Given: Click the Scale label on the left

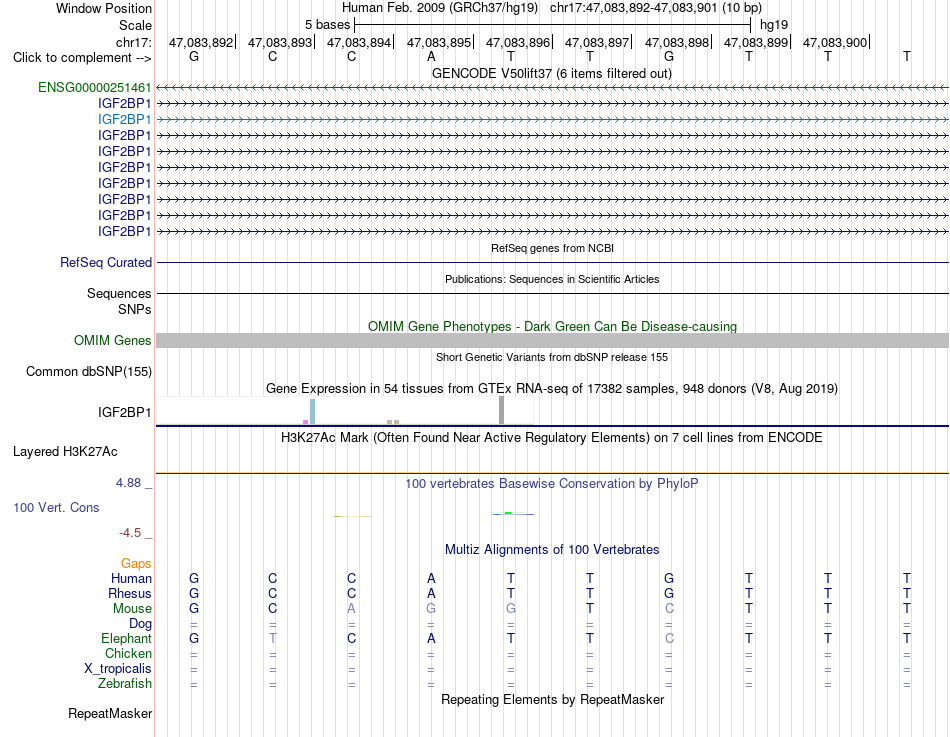Looking at the screenshot, I should click(x=136, y=25).
